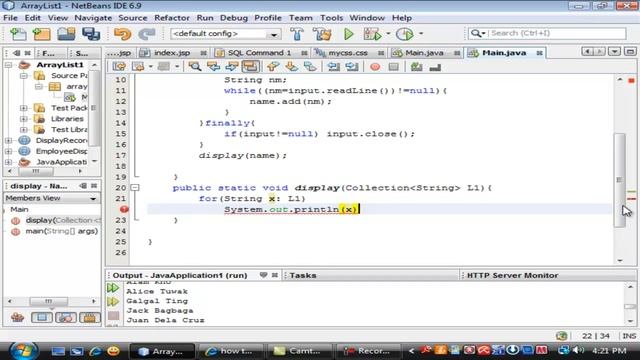
Task: Click the red error stripe marker at top
Action: click(631, 81)
